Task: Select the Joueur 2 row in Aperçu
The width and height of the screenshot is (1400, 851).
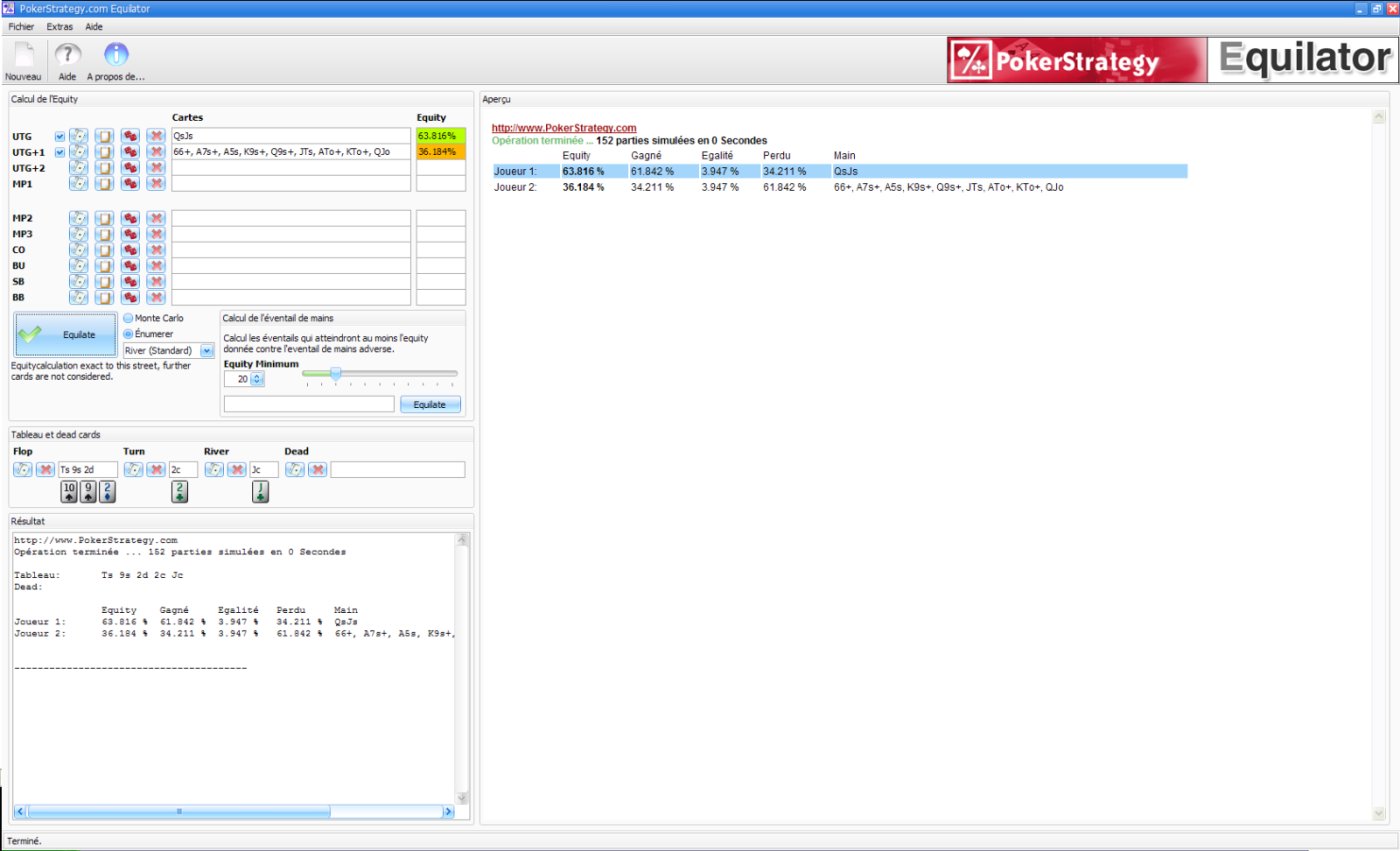Action: point(839,187)
